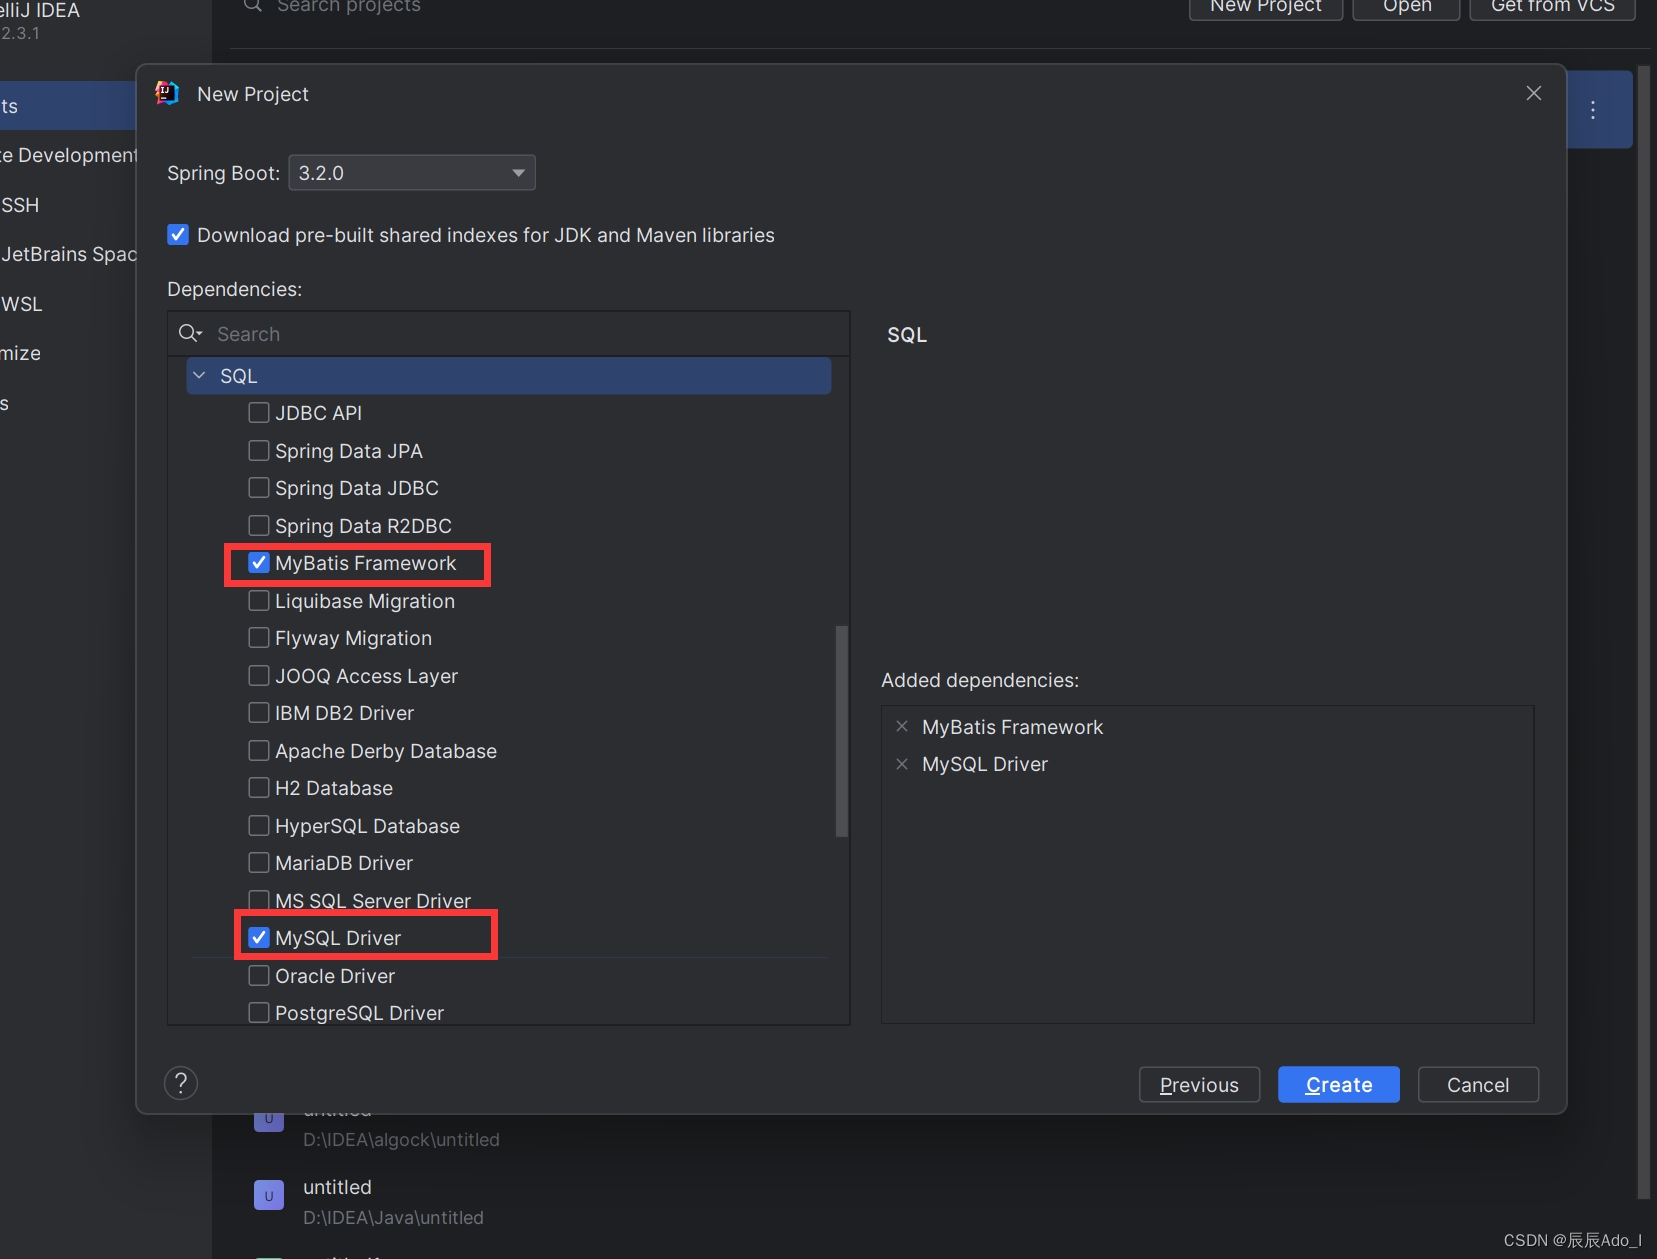Uncheck MyBatis Framework dependency
The height and width of the screenshot is (1259, 1657).
point(259,562)
